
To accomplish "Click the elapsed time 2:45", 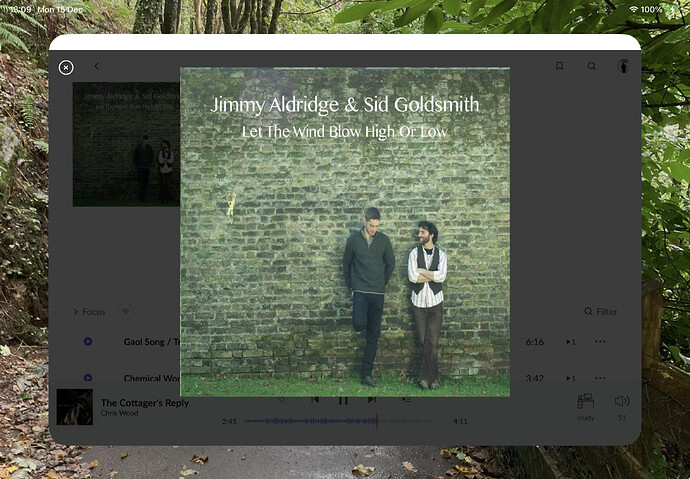I will 229,421.
